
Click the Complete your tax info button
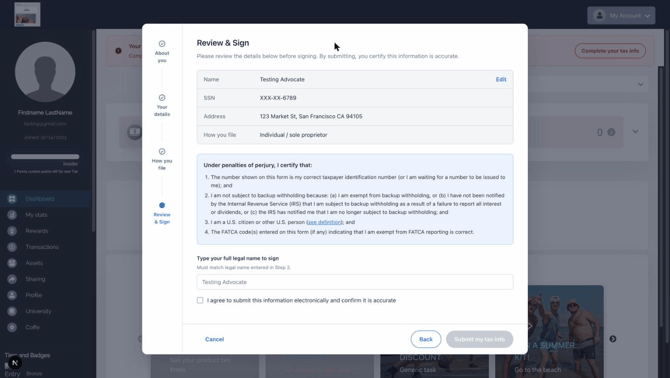[x=610, y=51]
